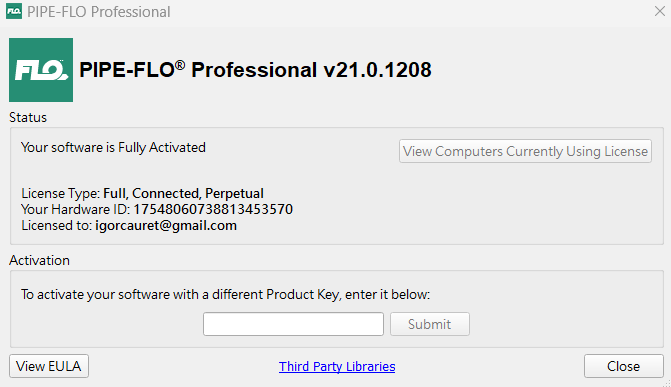Submit the entered product key

[x=430, y=324]
